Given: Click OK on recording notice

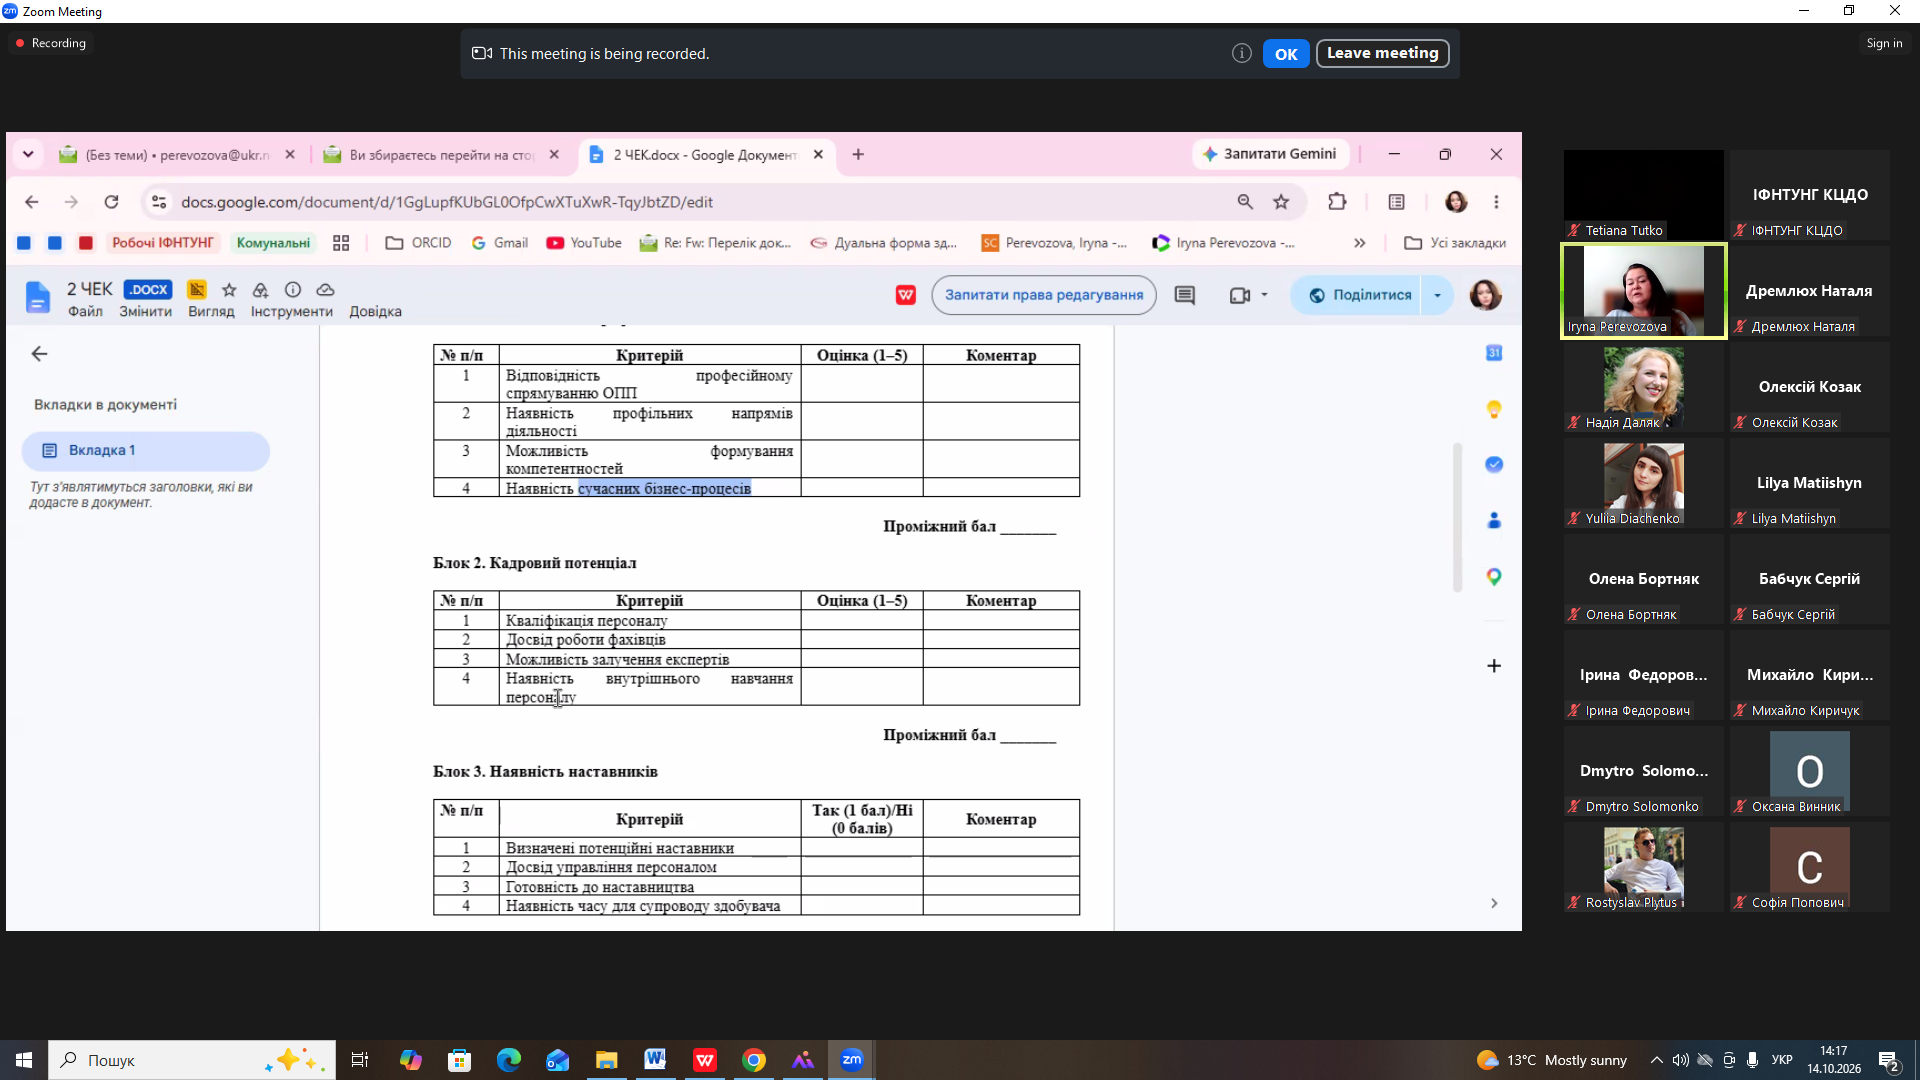Looking at the screenshot, I should (x=1286, y=54).
